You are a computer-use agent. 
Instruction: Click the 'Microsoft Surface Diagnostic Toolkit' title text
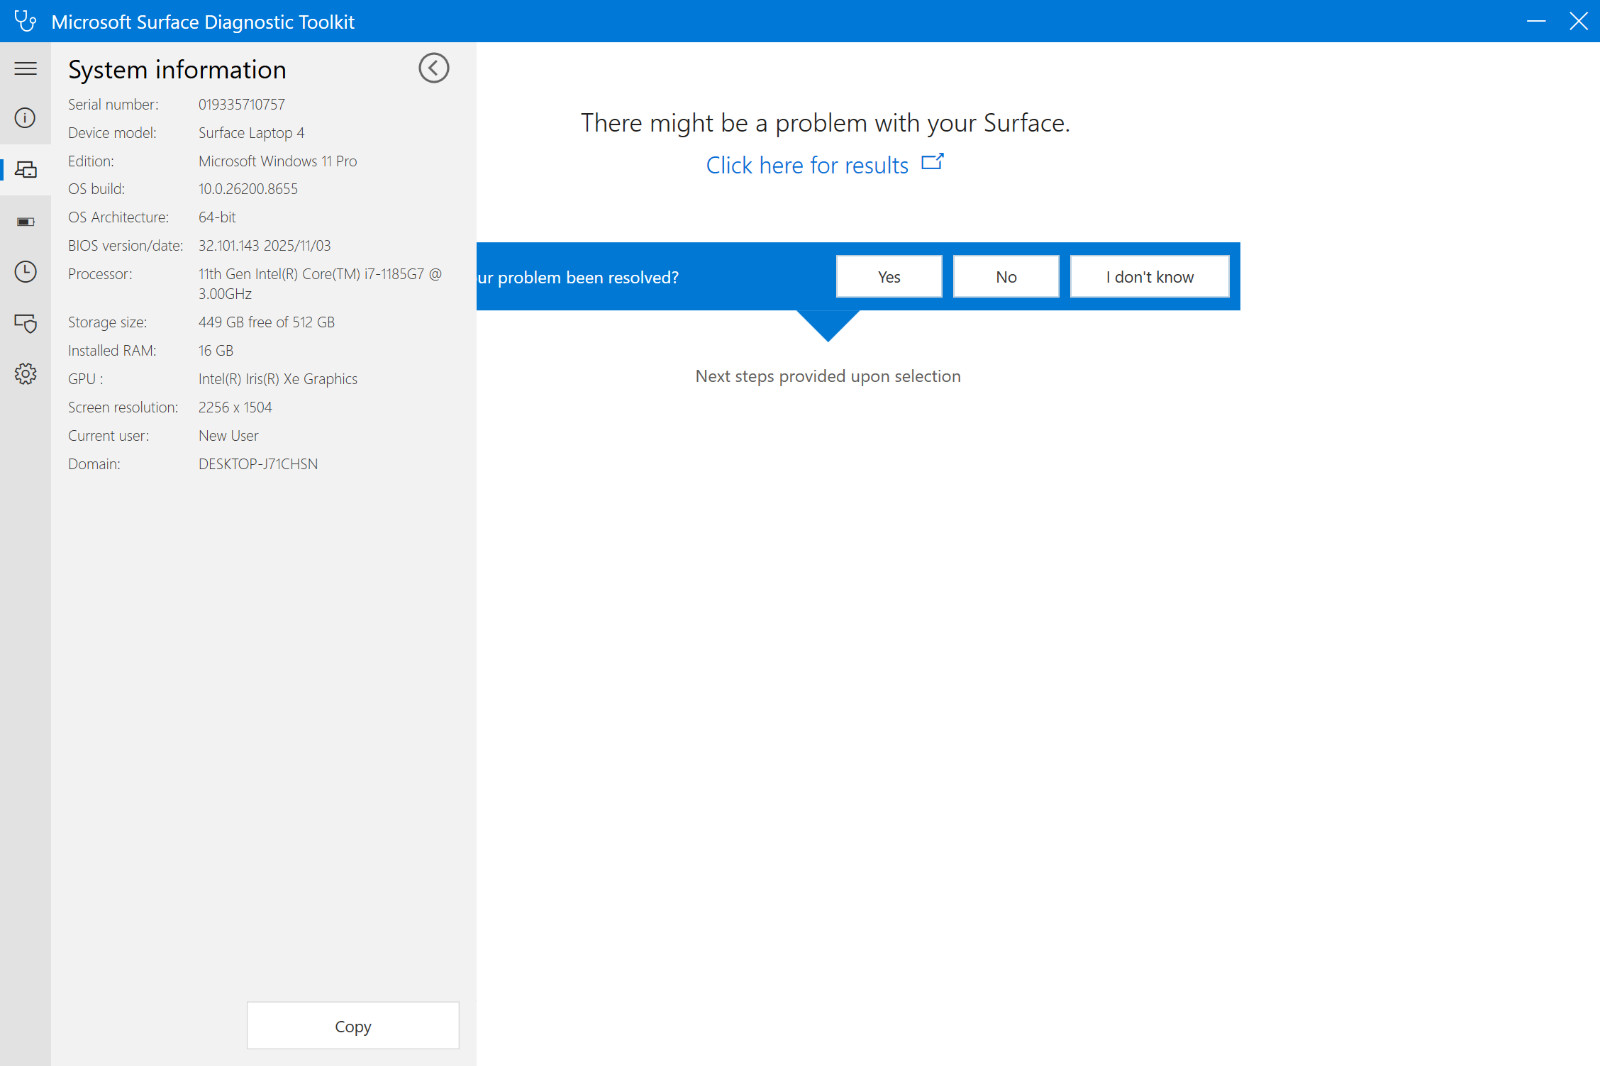(x=203, y=22)
